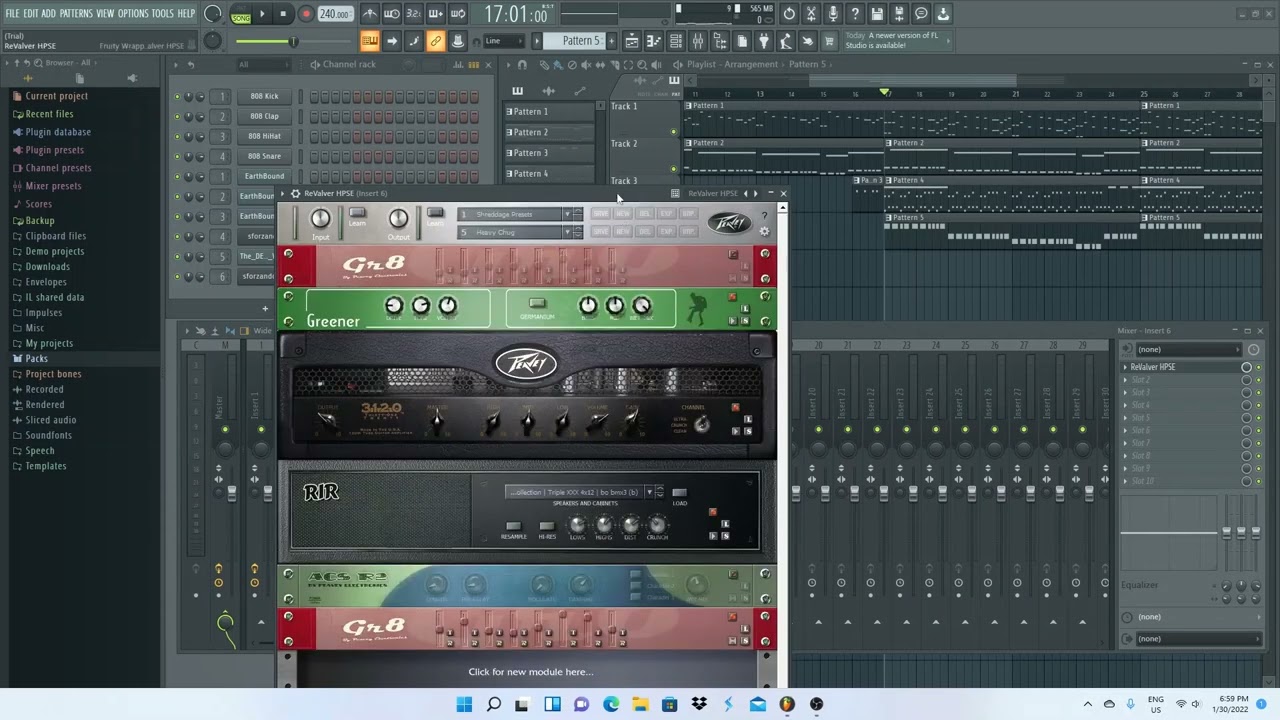
Task: Select the 808 Clap channel button
Action: [x=264, y=116]
